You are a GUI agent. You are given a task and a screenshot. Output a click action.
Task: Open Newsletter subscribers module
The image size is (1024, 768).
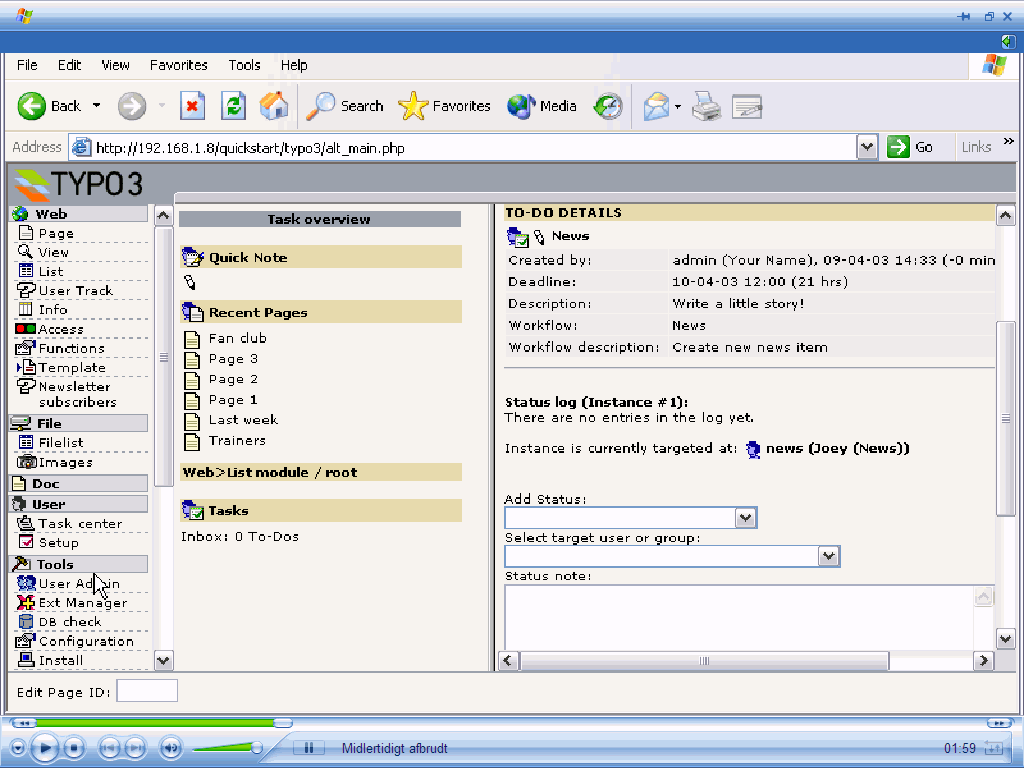(x=76, y=394)
